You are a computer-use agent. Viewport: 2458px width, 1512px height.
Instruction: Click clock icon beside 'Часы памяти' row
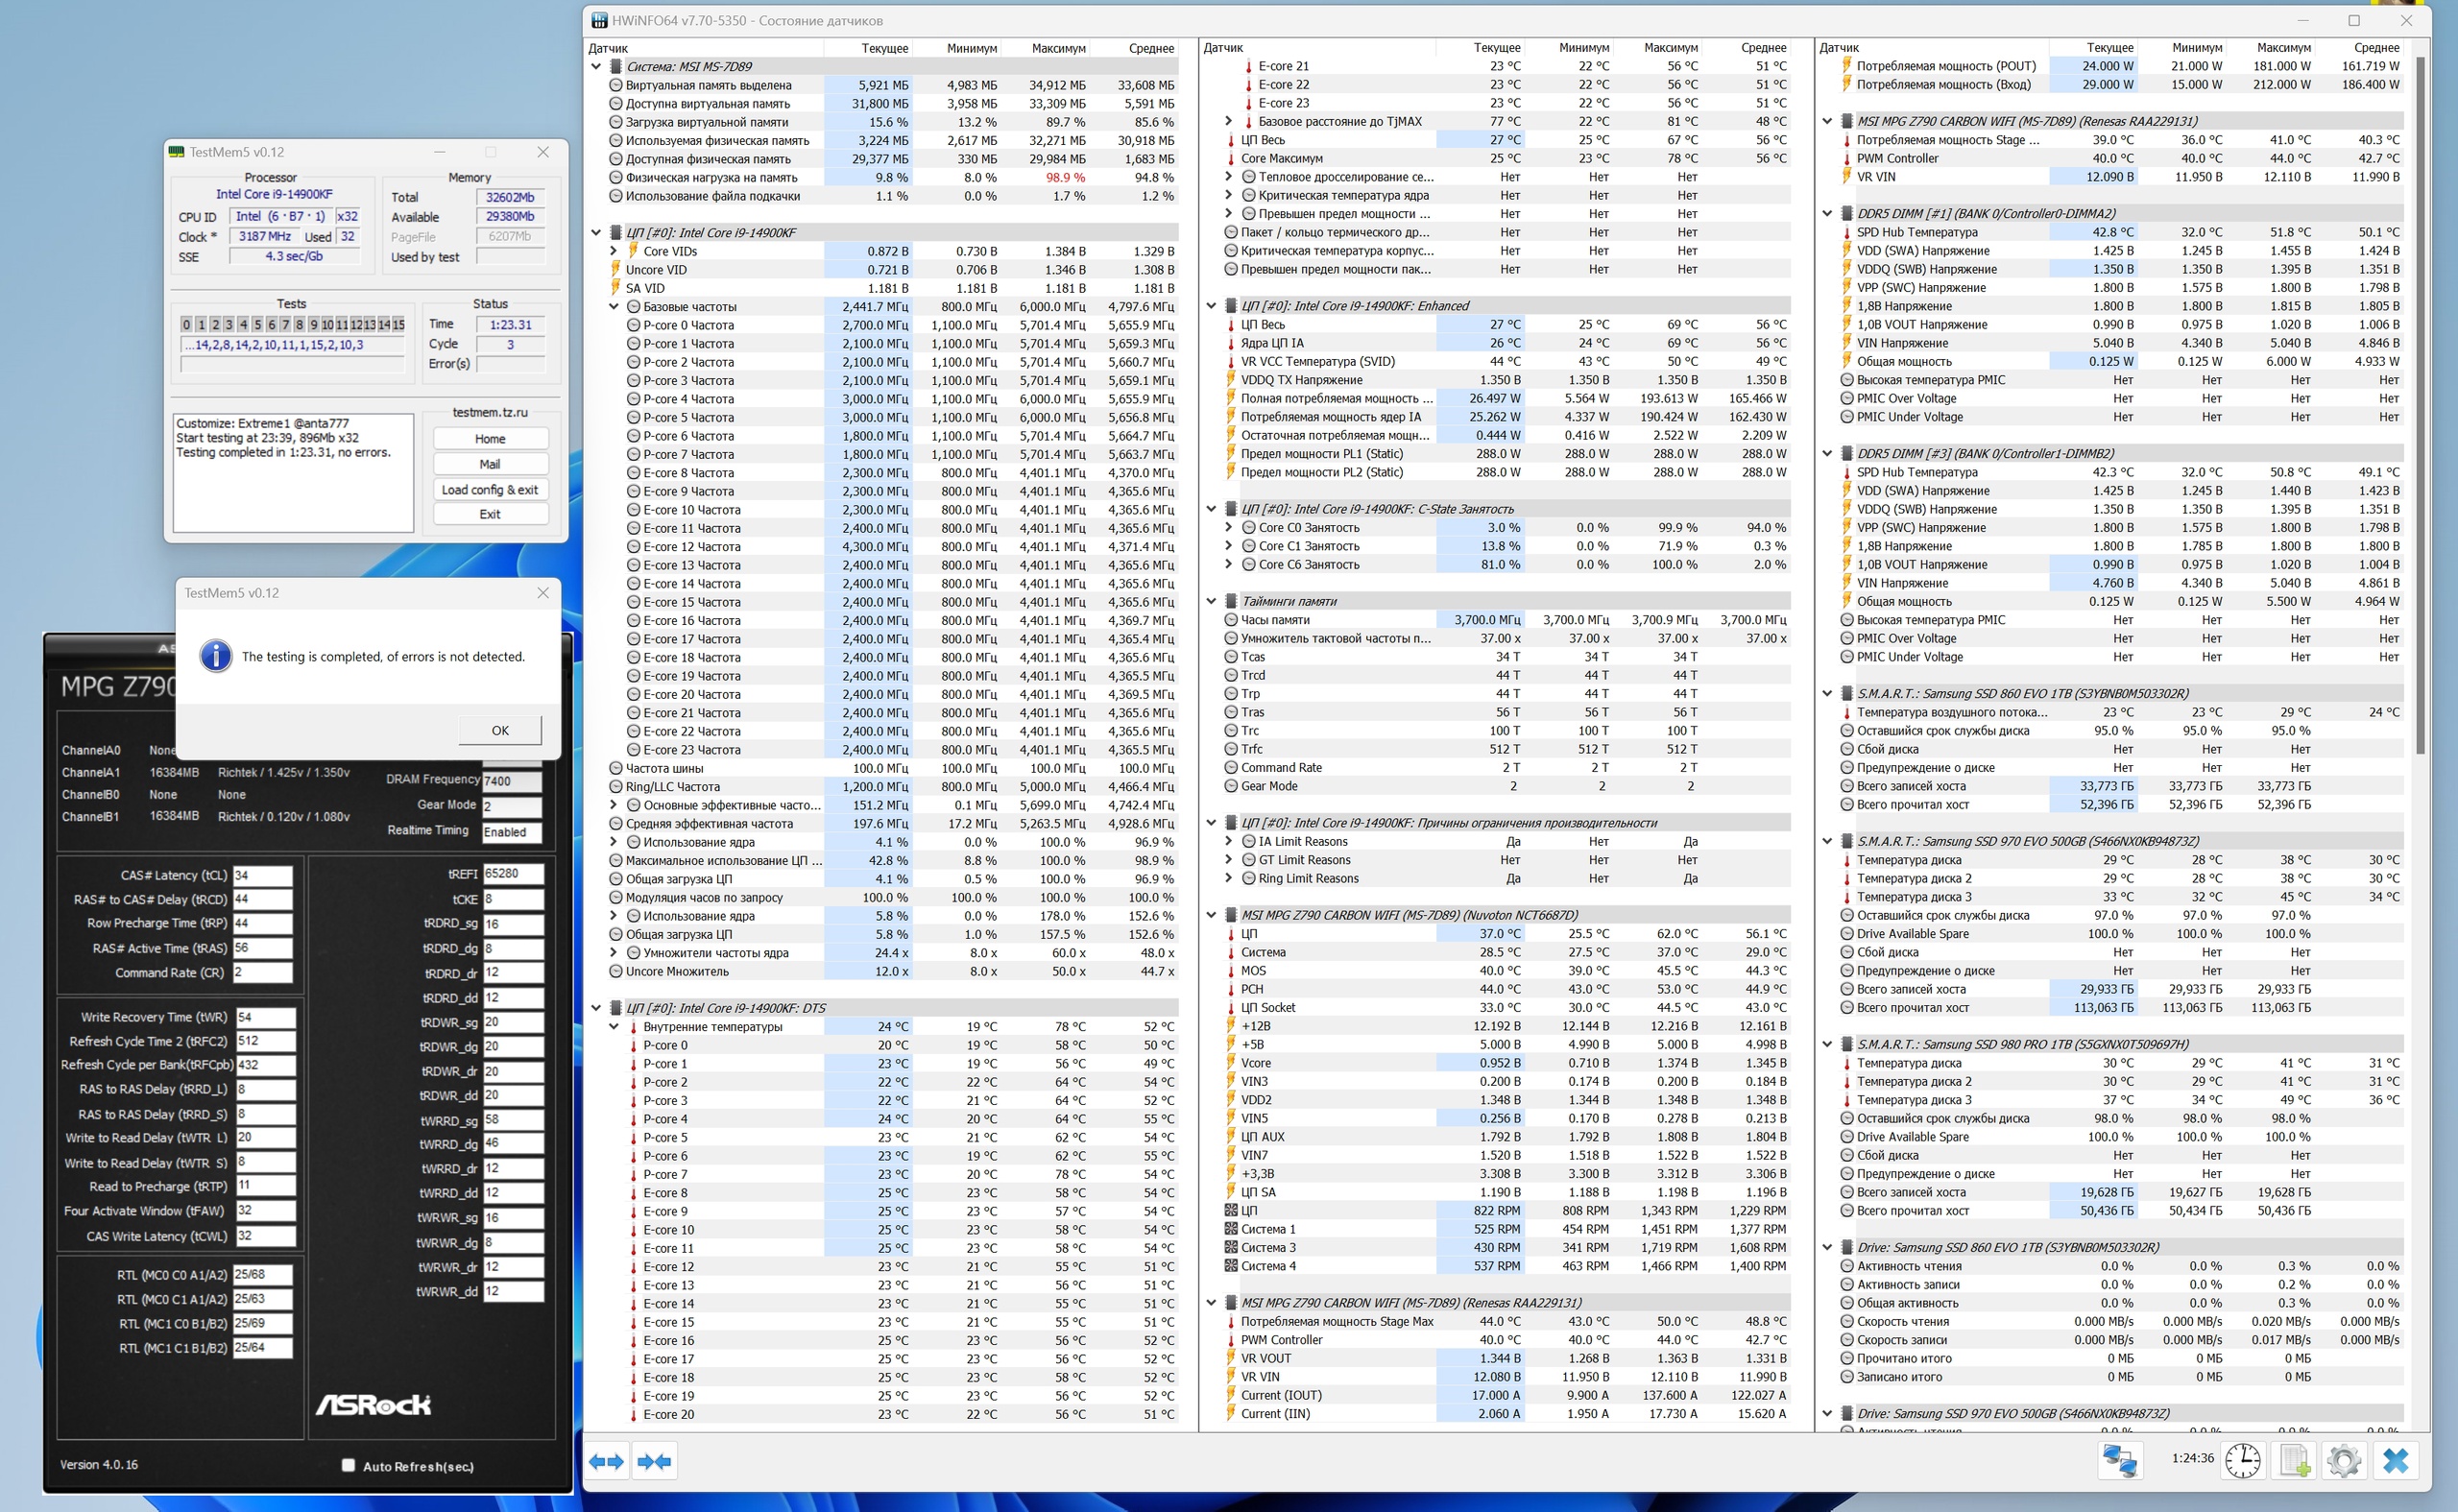tap(1231, 620)
